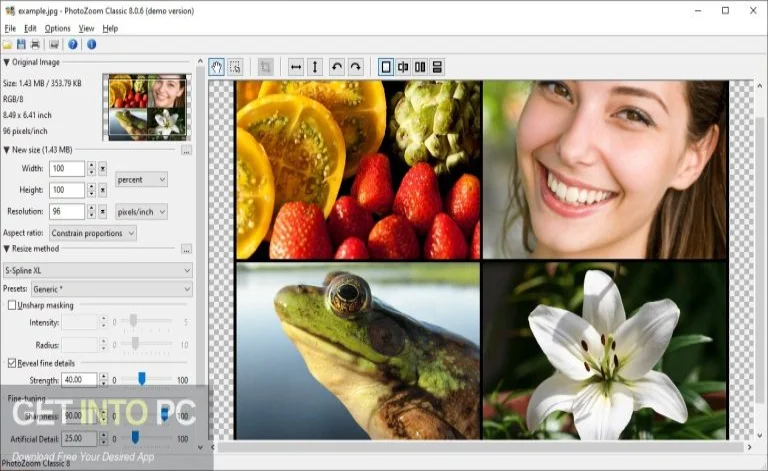Click the Resolution input field
The image size is (768, 471).
tap(67, 212)
